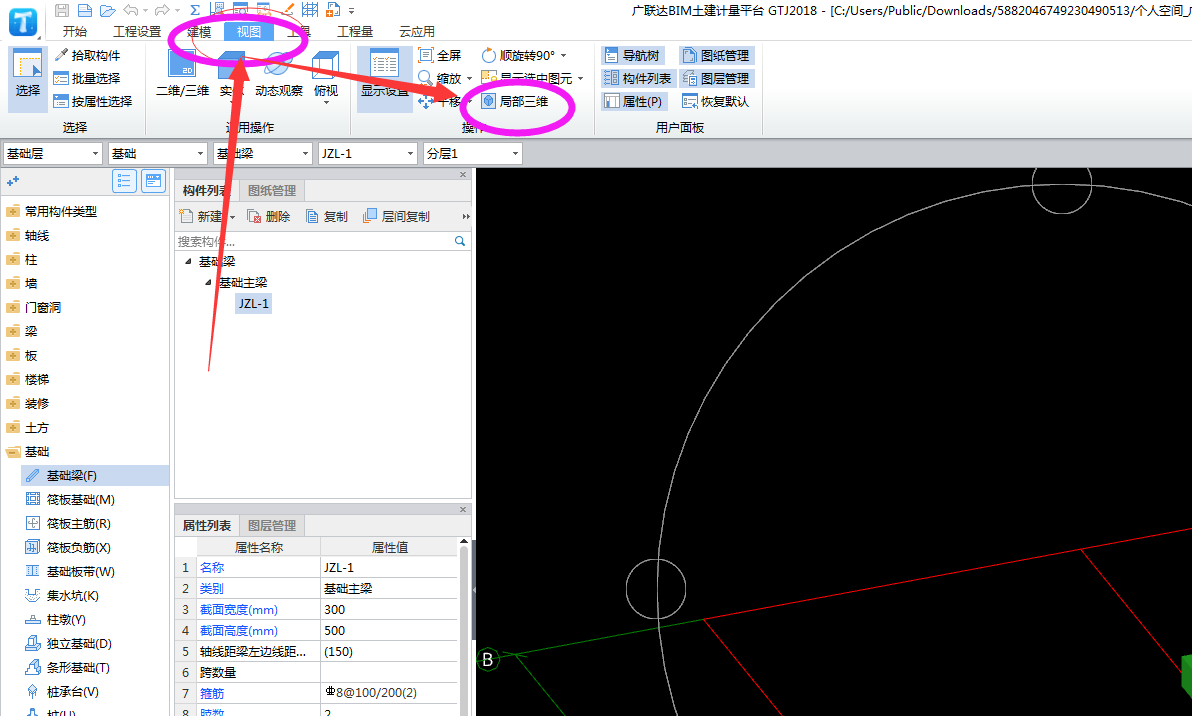Toggle the card view mode button in navigation panel

point(153,181)
